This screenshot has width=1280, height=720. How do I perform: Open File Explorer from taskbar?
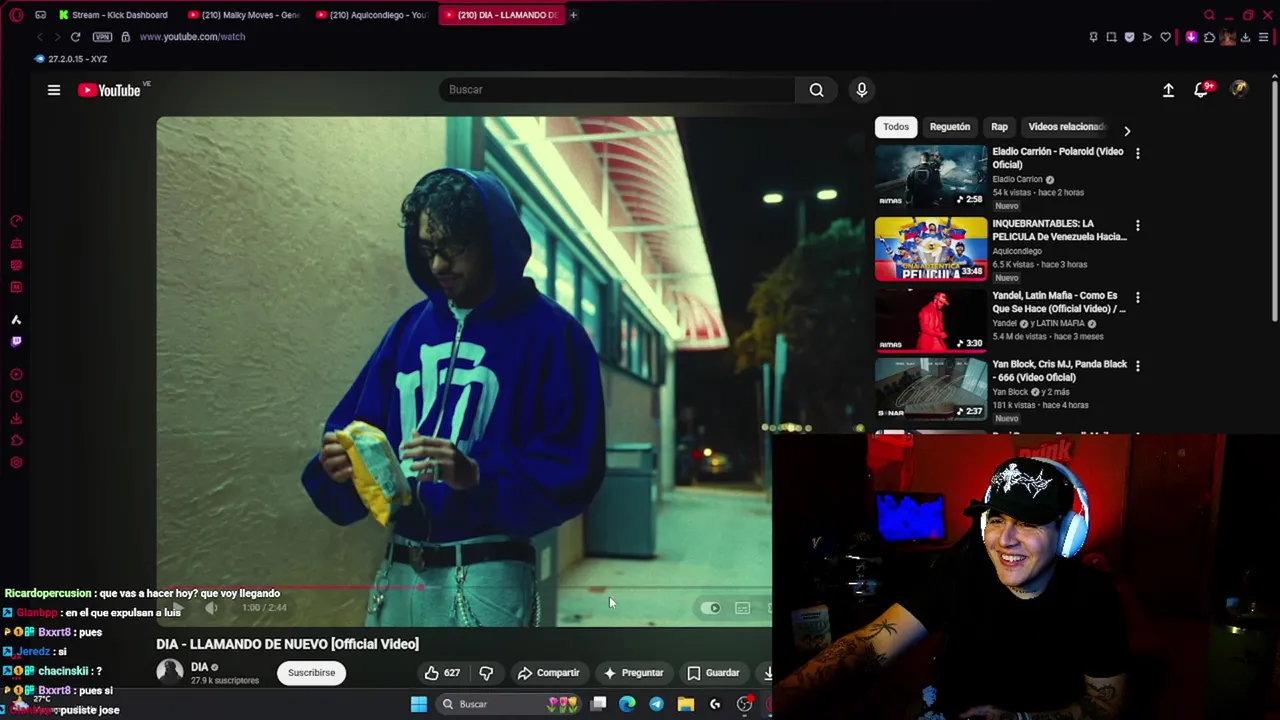pyautogui.click(x=685, y=704)
